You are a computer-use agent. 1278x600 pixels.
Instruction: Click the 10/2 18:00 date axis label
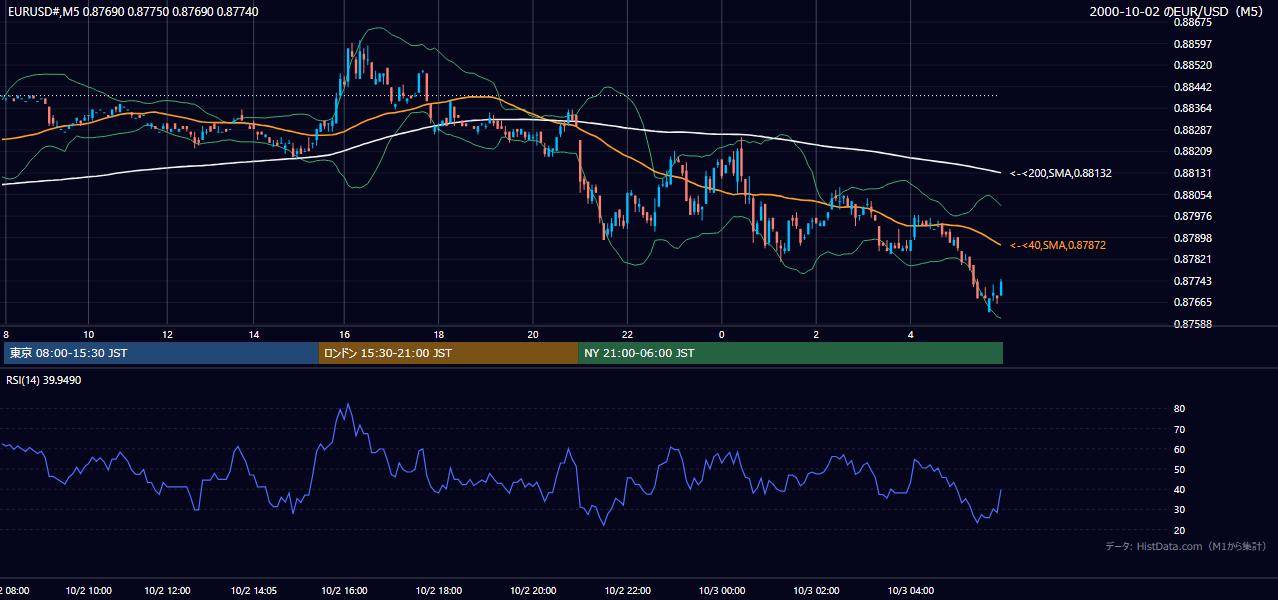coord(438,590)
